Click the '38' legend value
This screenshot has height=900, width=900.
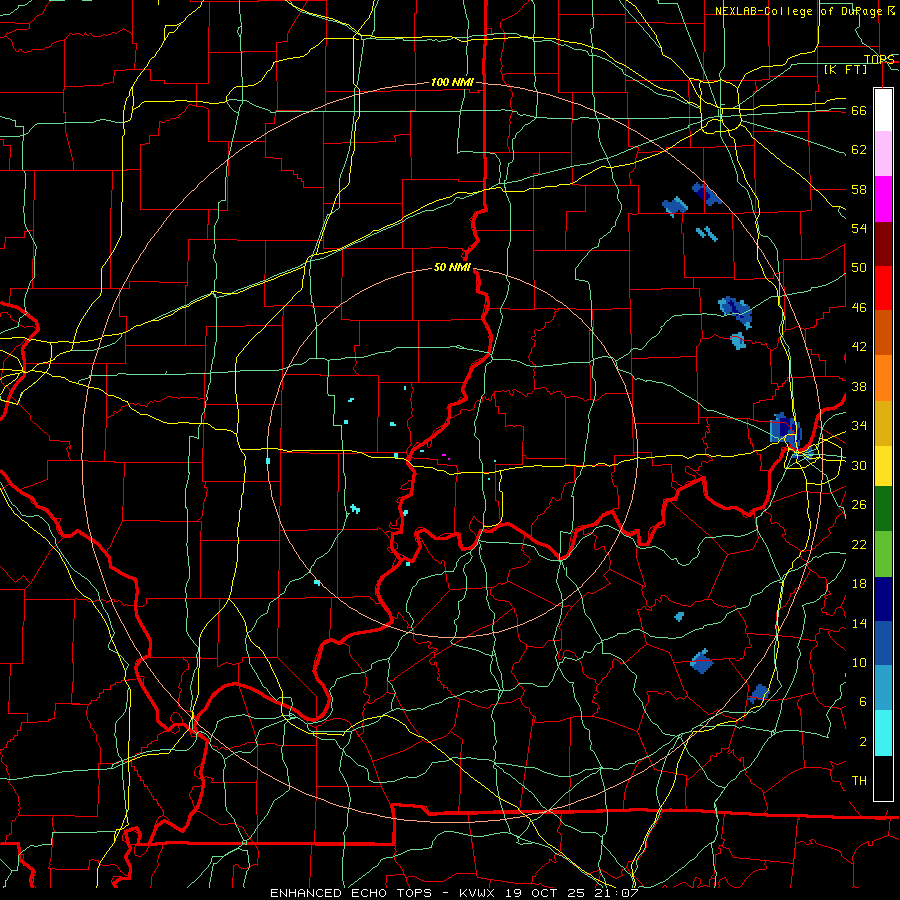[859, 386]
